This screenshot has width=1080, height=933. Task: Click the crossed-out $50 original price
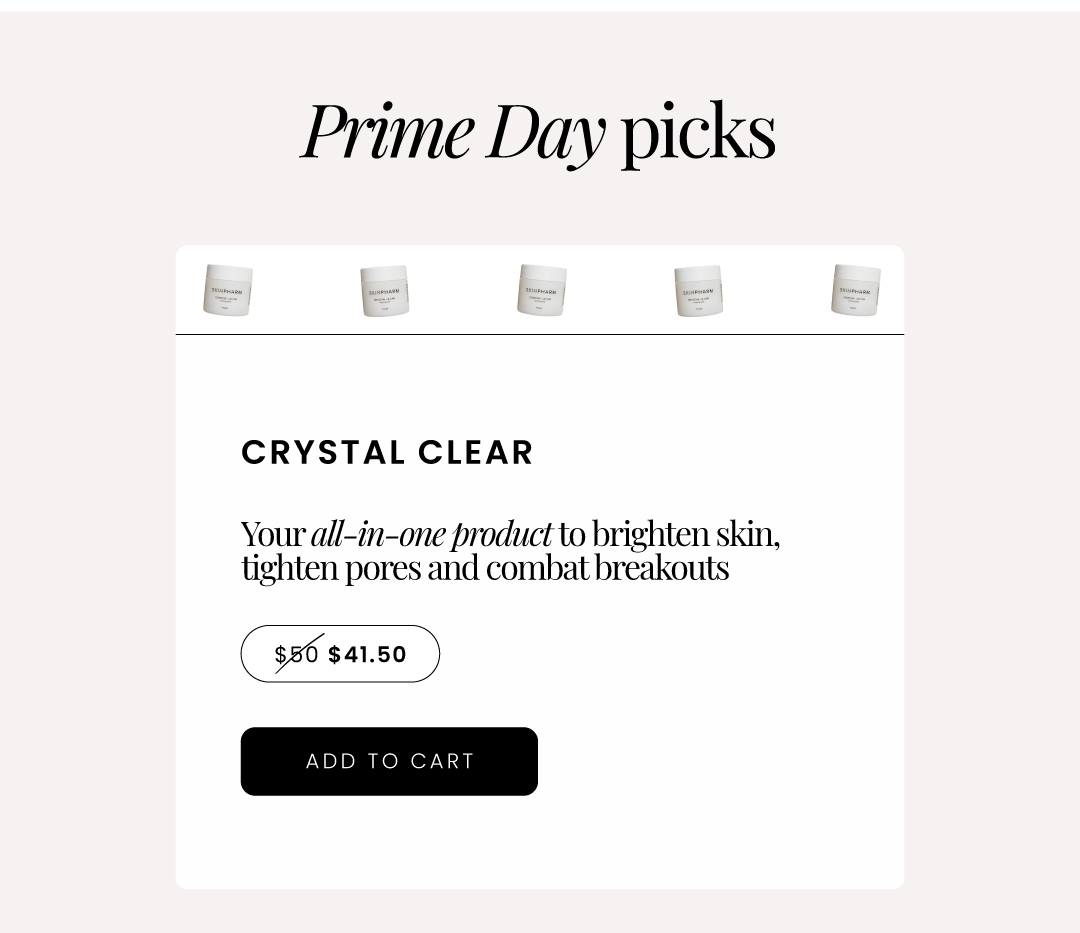click(x=297, y=654)
